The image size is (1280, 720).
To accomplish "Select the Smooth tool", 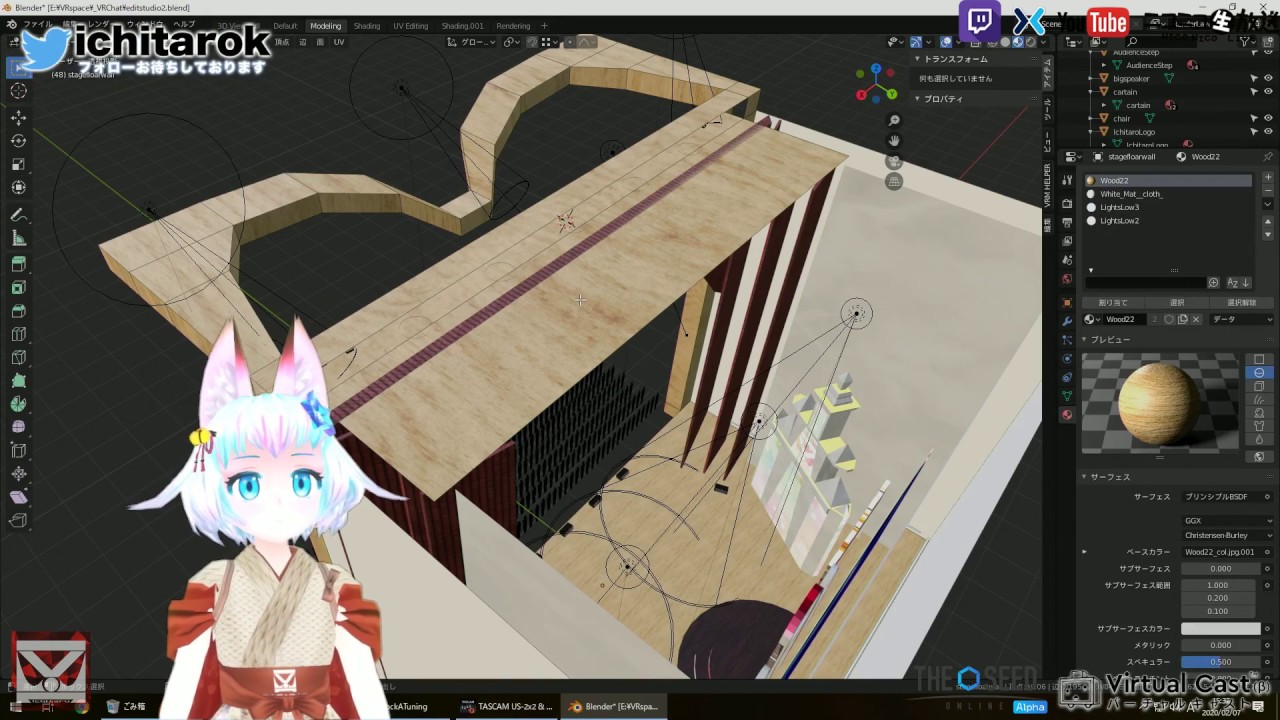I will click(18, 427).
